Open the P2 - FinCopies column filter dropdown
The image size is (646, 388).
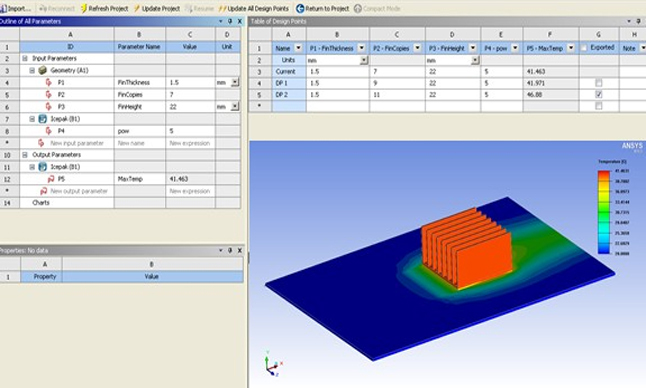point(417,48)
